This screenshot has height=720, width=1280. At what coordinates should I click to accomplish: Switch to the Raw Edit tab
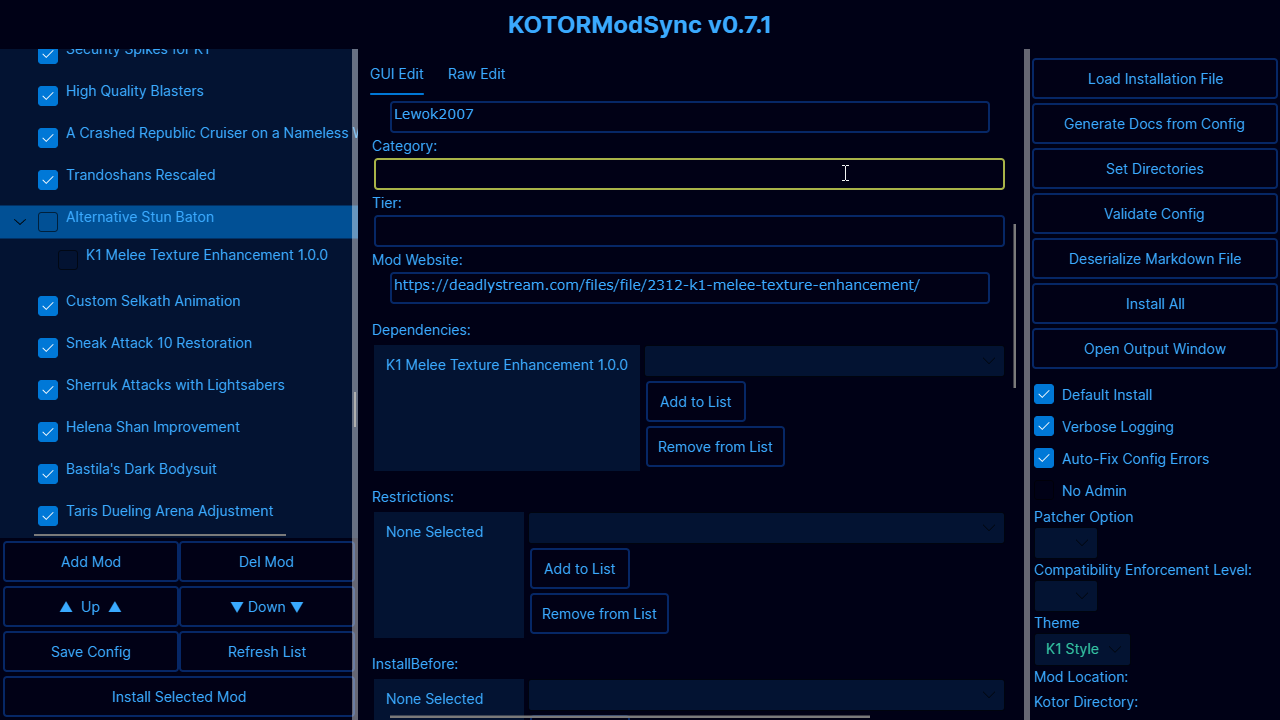pyautogui.click(x=476, y=74)
